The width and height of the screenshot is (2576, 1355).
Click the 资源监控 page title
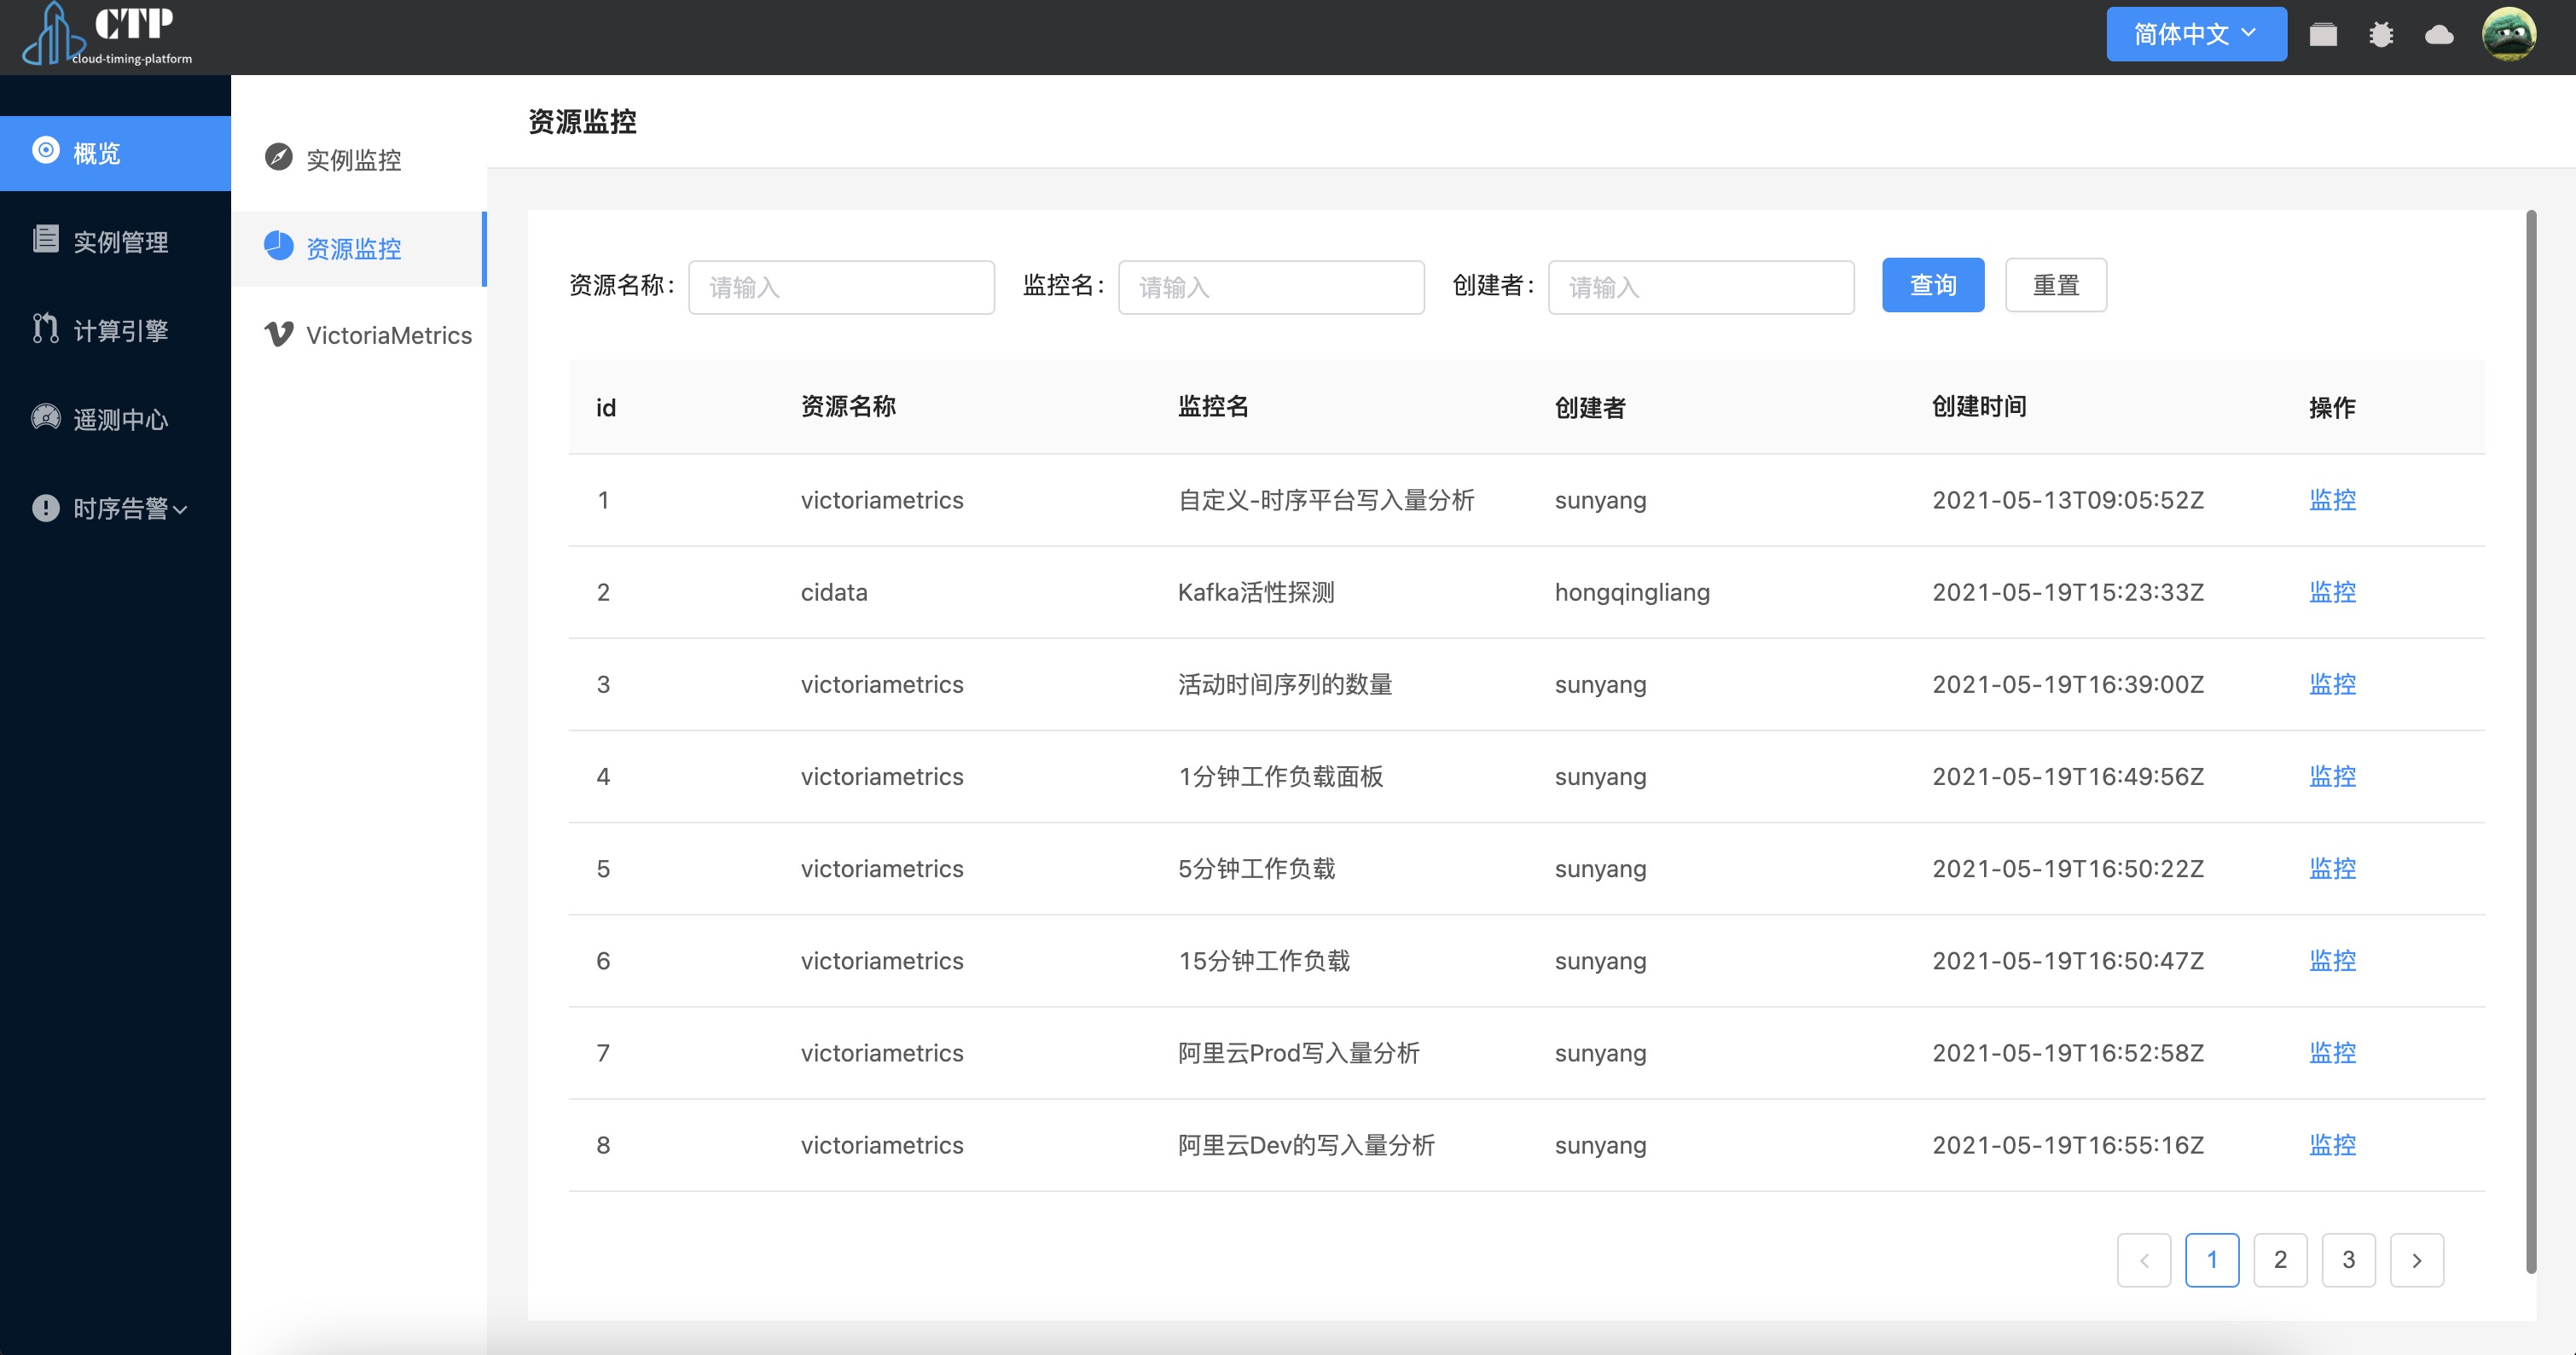coord(582,122)
